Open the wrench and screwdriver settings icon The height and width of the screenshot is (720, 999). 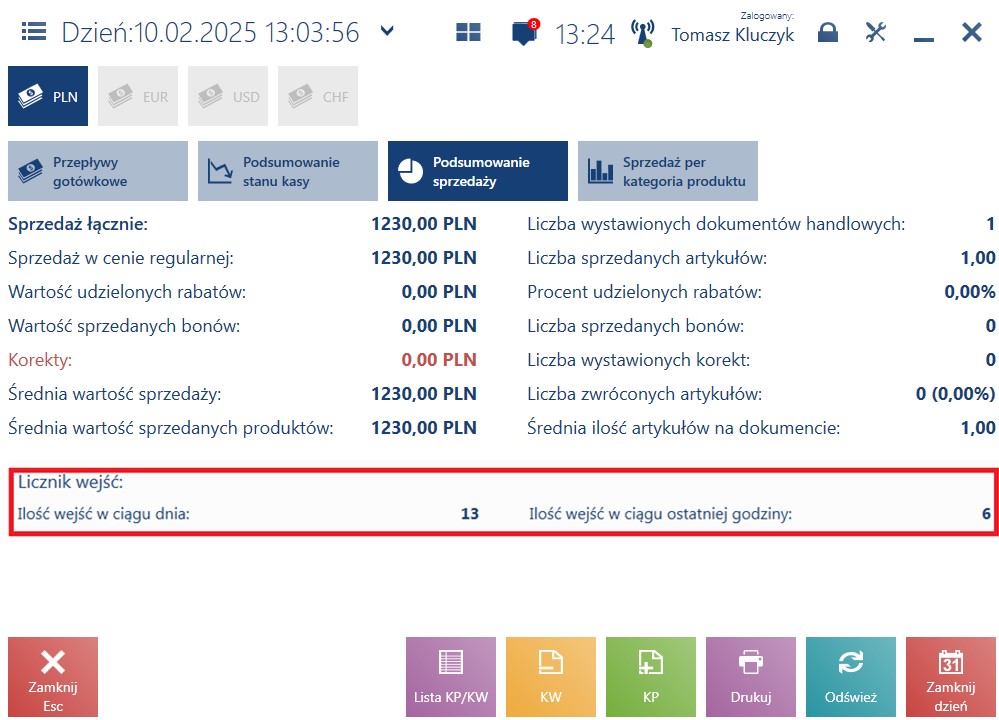coord(876,32)
